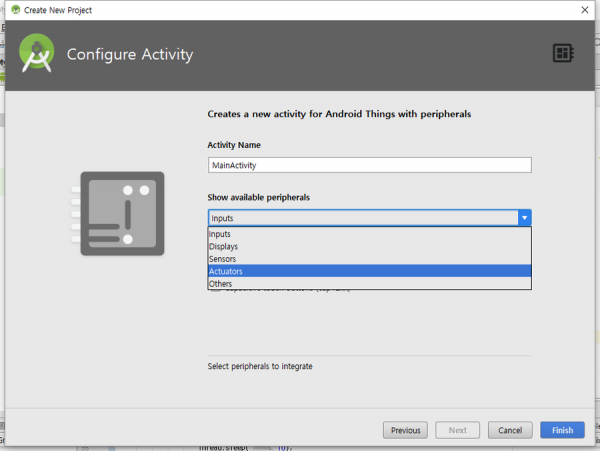Image resolution: width=600 pixels, height=451 pixels.
Task: Click the 'Creates a new activity for Android Things' text
Action: (x=339, y=114)
